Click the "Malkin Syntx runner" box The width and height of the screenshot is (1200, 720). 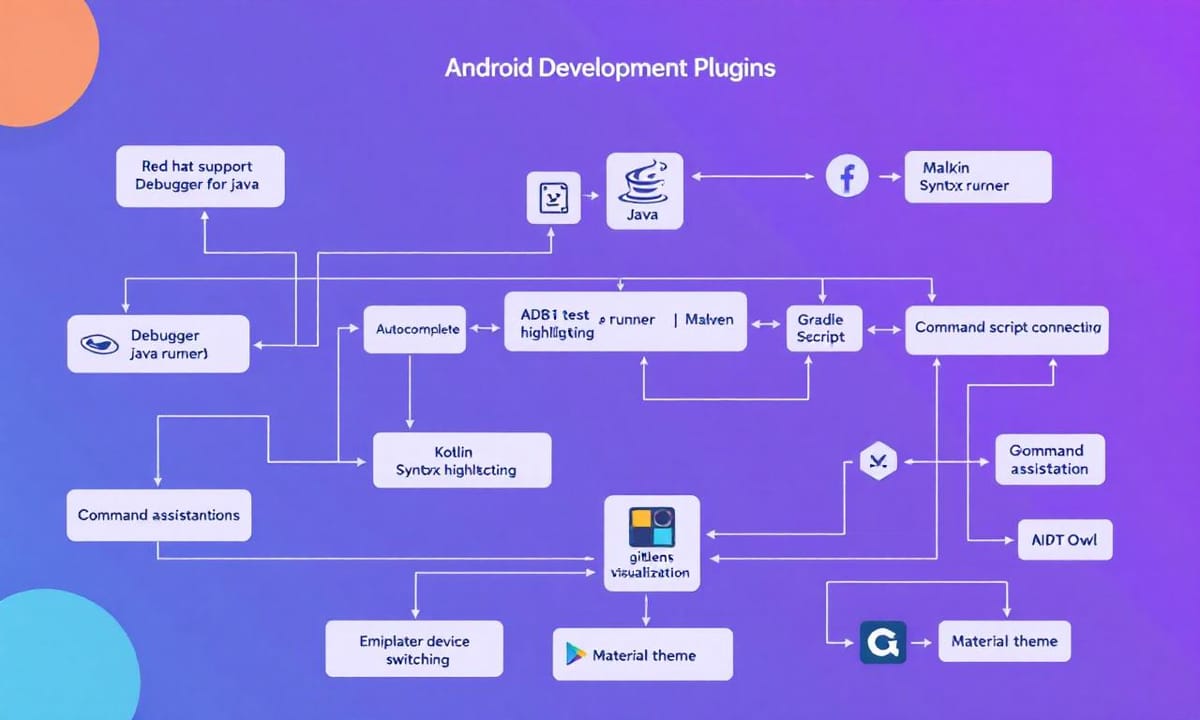tap(978, 177)
